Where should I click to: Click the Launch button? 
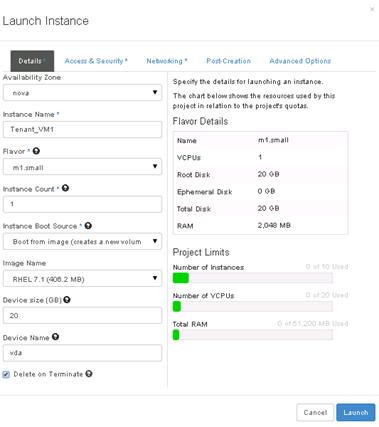point(356,413)
